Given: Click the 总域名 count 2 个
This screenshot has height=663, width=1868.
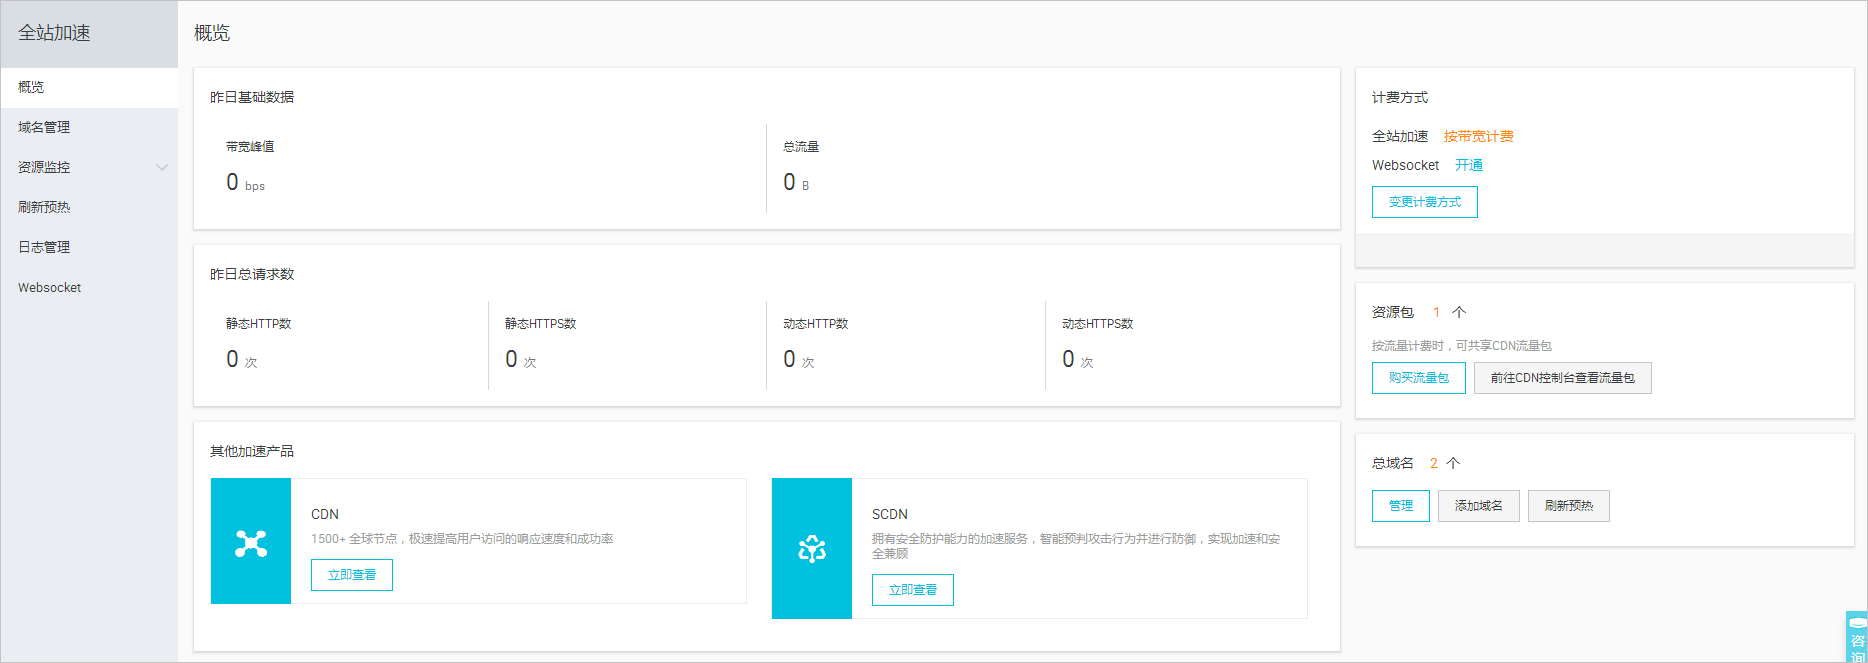Looking at the screenshot, I should click(1445, 463).
